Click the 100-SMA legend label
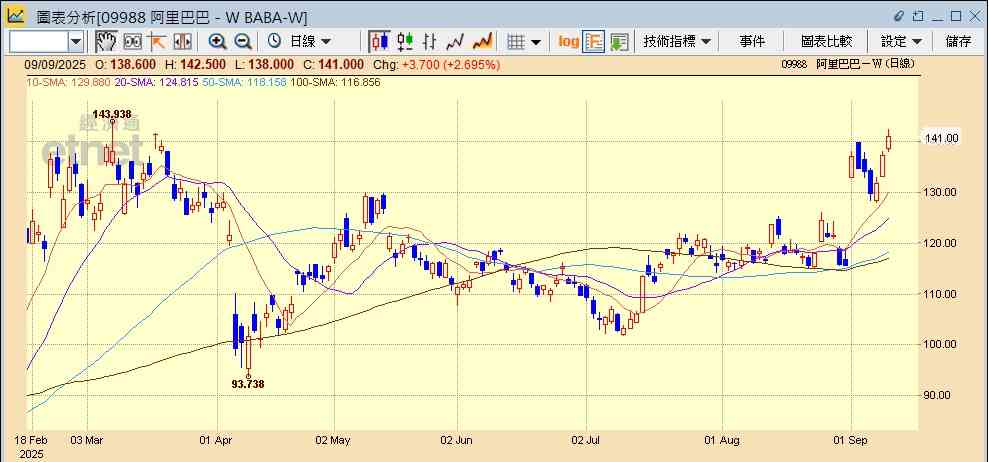The width and height of the screenshot is (989, 462). pos(335,82)
